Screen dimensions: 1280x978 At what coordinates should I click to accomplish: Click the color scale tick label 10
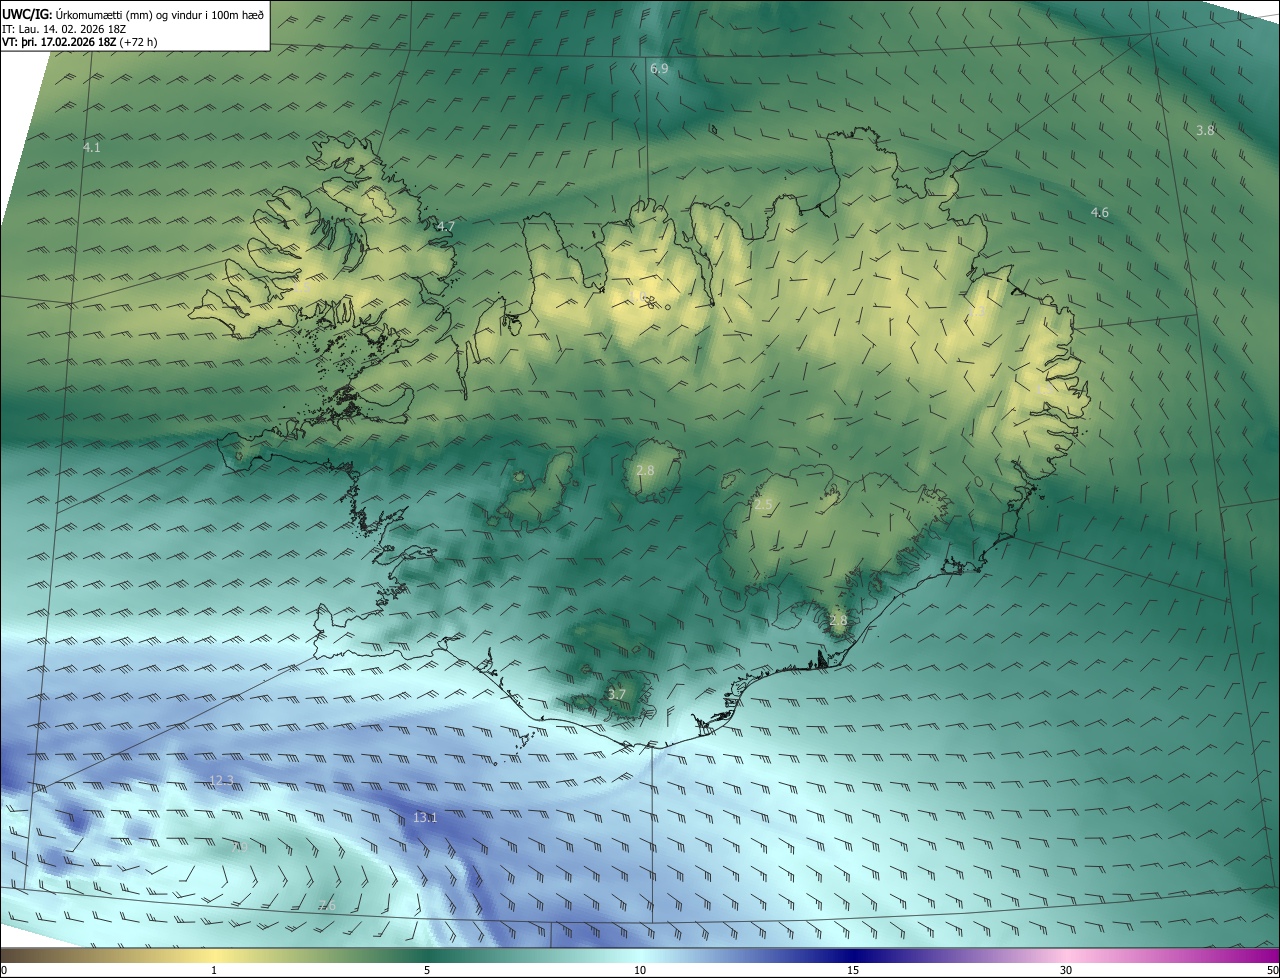tap(640, 970)
